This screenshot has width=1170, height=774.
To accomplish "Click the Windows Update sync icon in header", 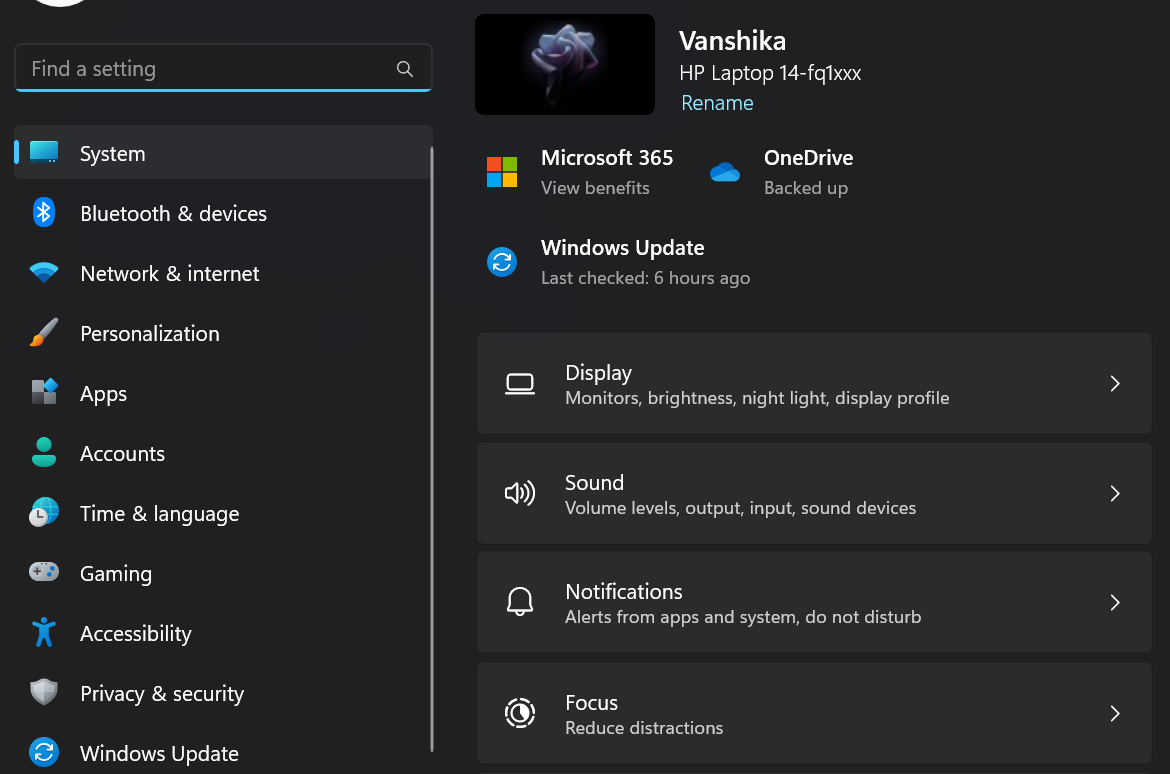I will point(502,262).
